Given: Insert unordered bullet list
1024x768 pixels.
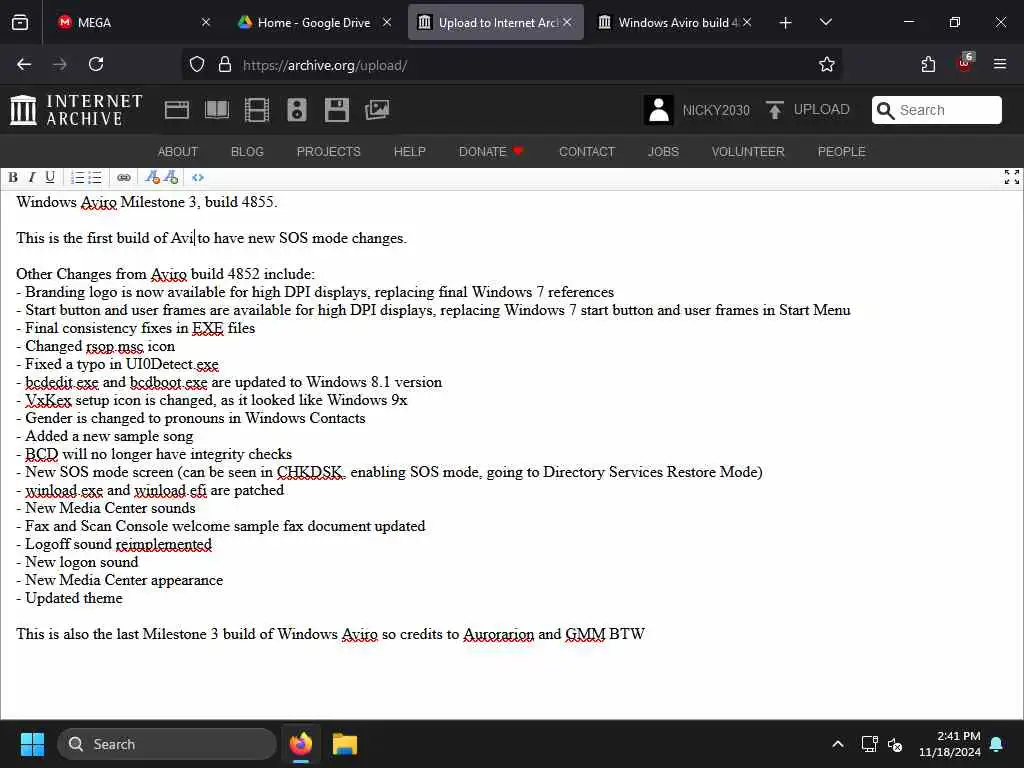Looking at the screenshot, I should (95, 178).
